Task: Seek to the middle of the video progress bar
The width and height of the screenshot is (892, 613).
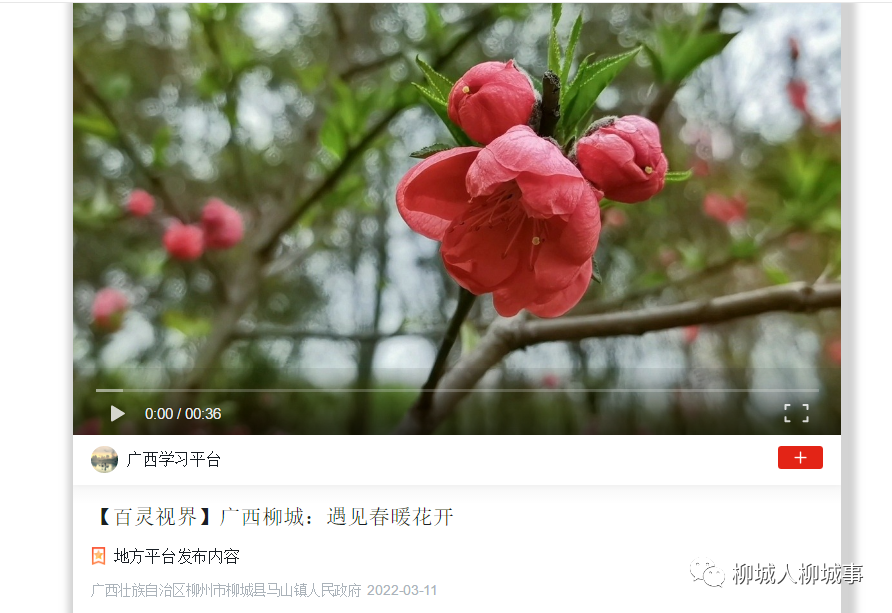Action: [x=457, y=390]
